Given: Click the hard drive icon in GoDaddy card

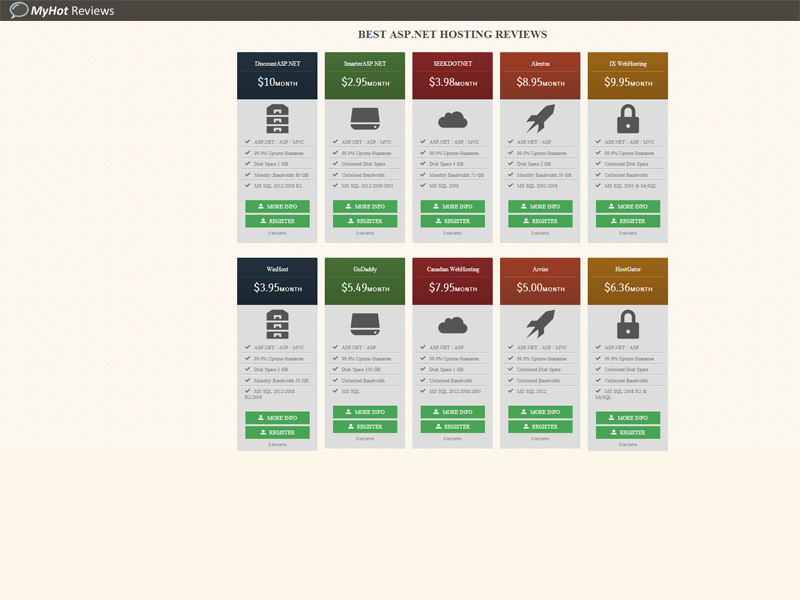Looking at the screenshot, I should point(365,324).
